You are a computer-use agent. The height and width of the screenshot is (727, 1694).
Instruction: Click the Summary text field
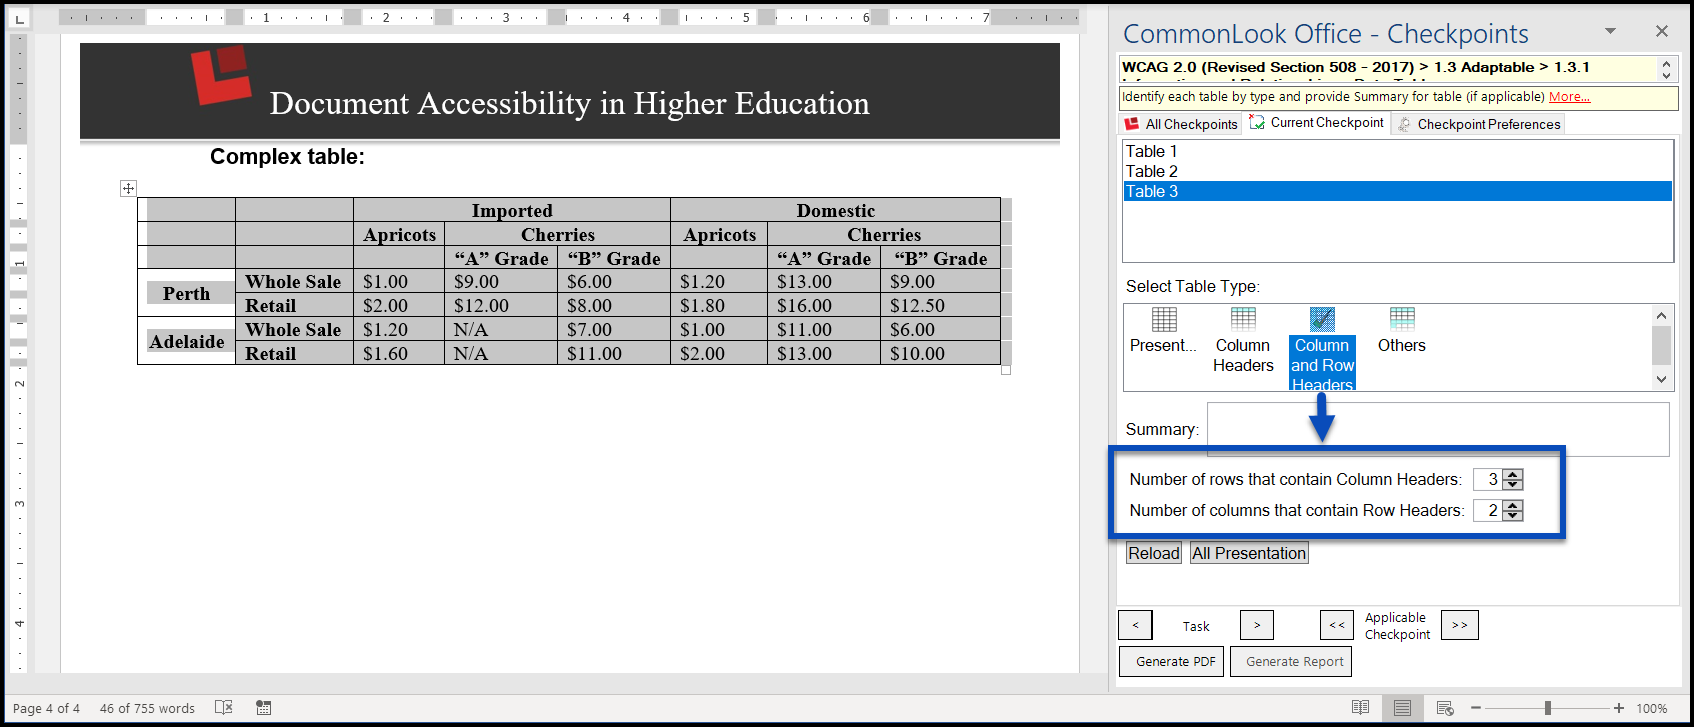[x=1438, y=429]
